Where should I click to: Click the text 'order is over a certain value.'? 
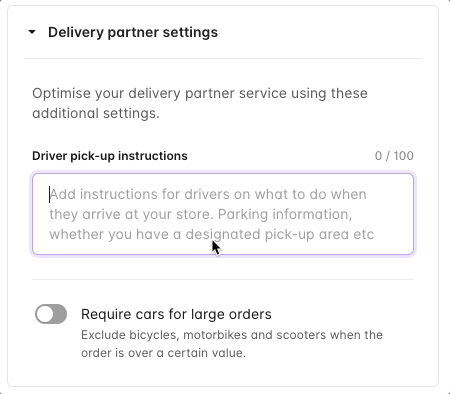tap(163, 353)
